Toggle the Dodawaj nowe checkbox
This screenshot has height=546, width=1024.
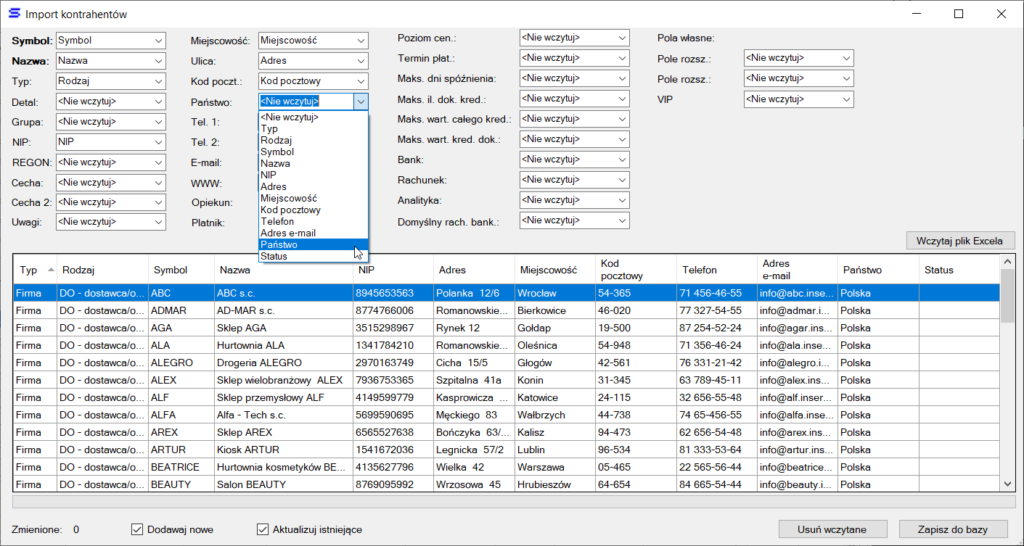138,529
